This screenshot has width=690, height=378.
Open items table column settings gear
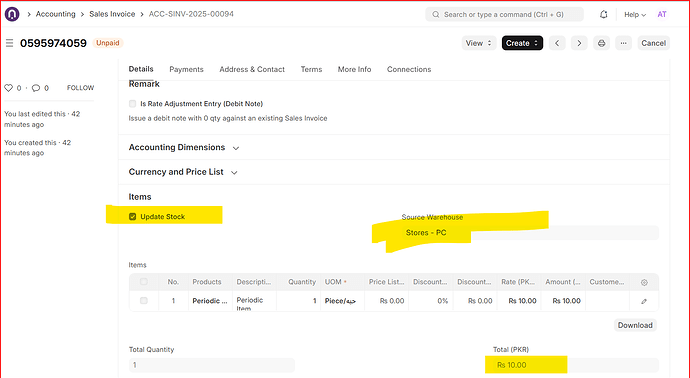point(644,282)
